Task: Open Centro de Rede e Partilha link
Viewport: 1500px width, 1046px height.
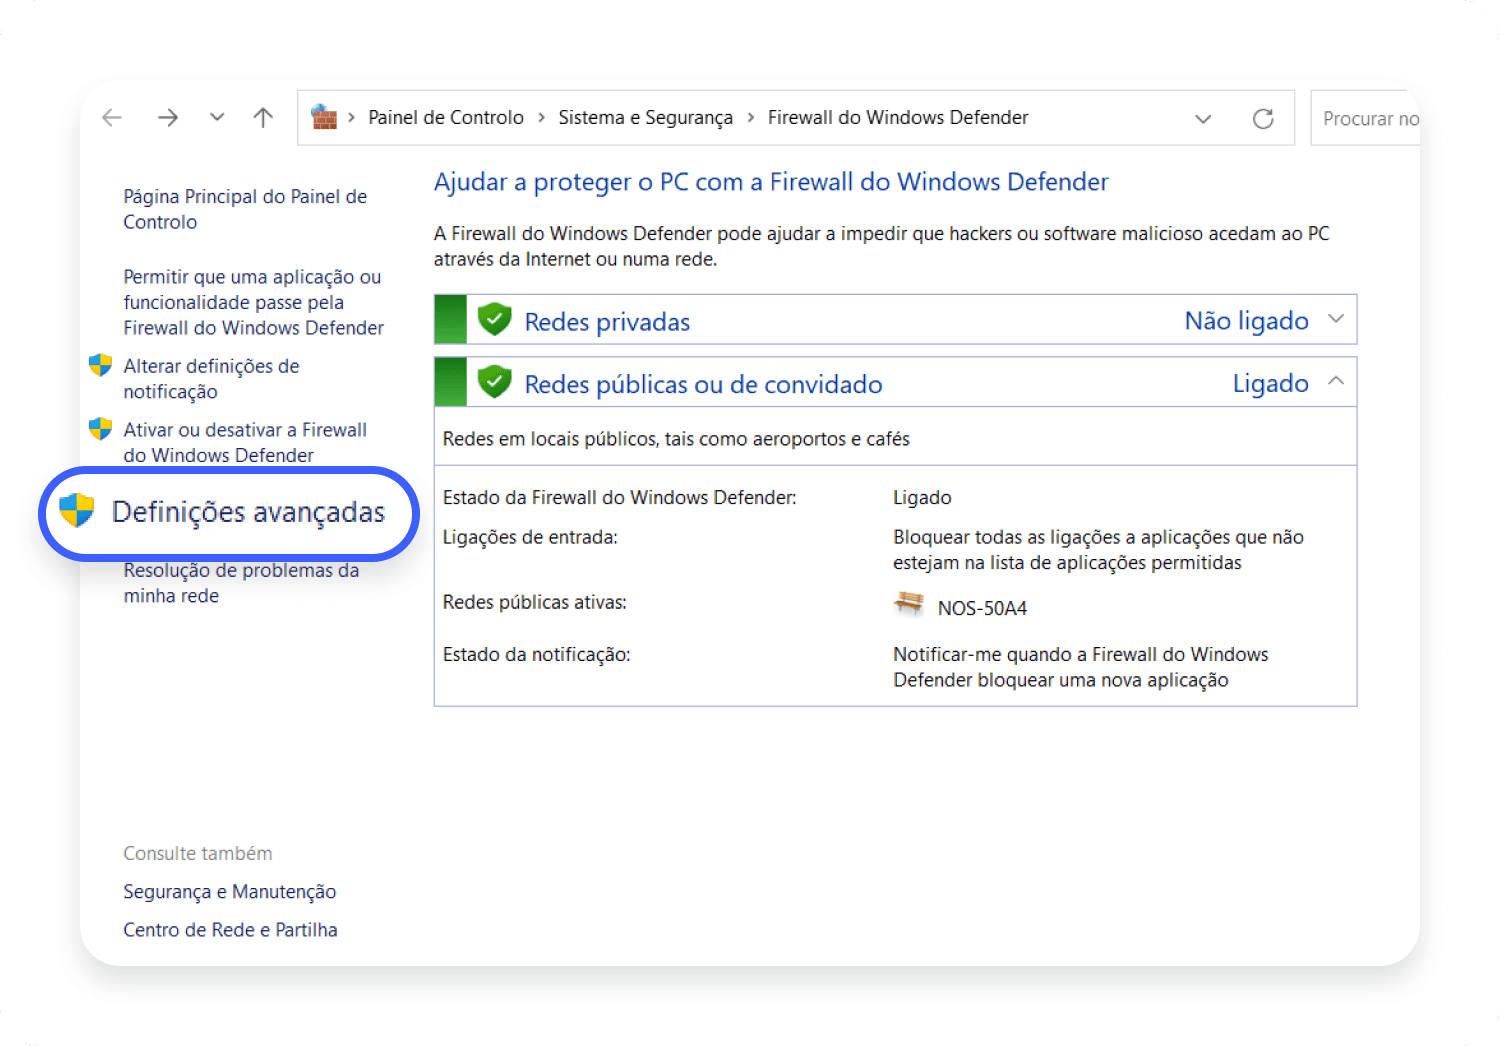Action: click(230, 930)
